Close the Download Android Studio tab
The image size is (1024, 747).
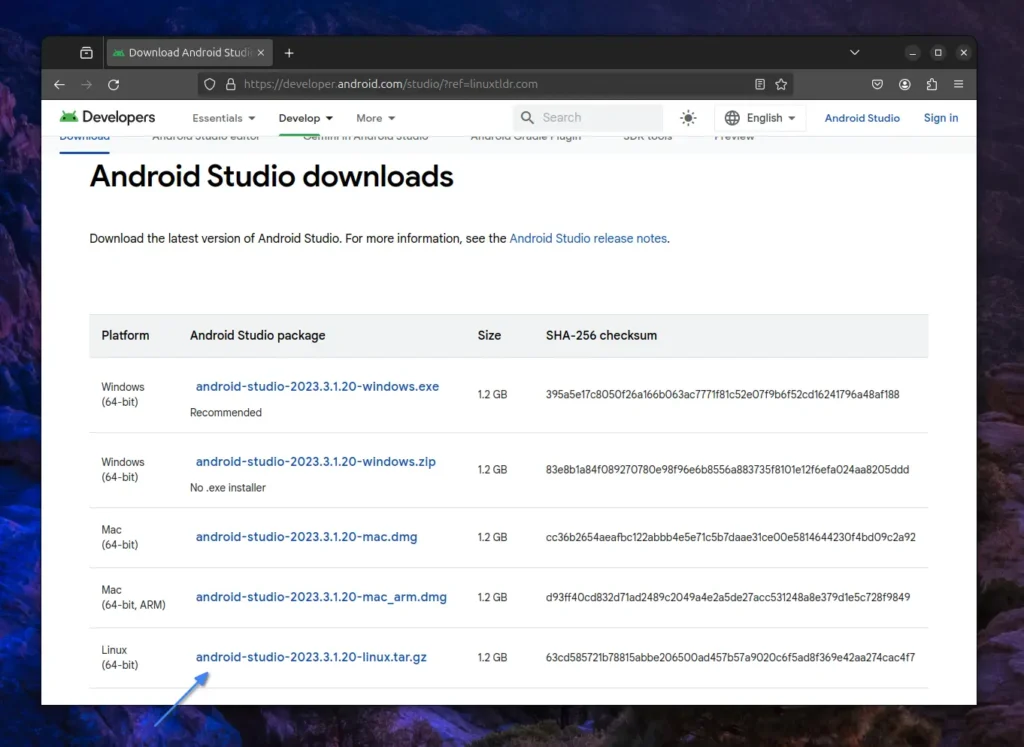[x=261, y=53]
